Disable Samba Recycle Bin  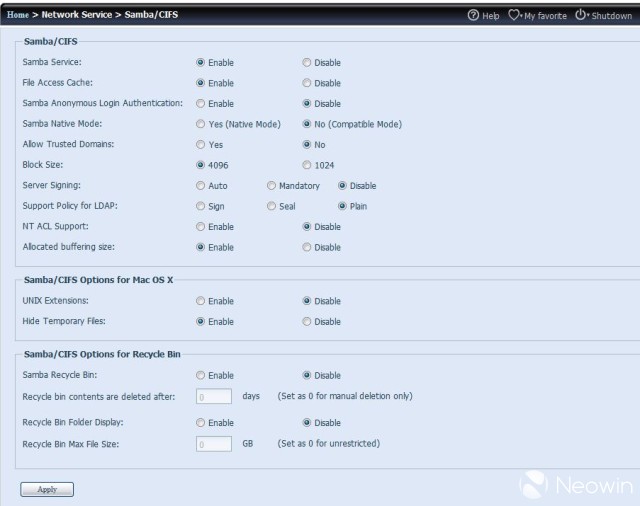(x=307, y=375)
